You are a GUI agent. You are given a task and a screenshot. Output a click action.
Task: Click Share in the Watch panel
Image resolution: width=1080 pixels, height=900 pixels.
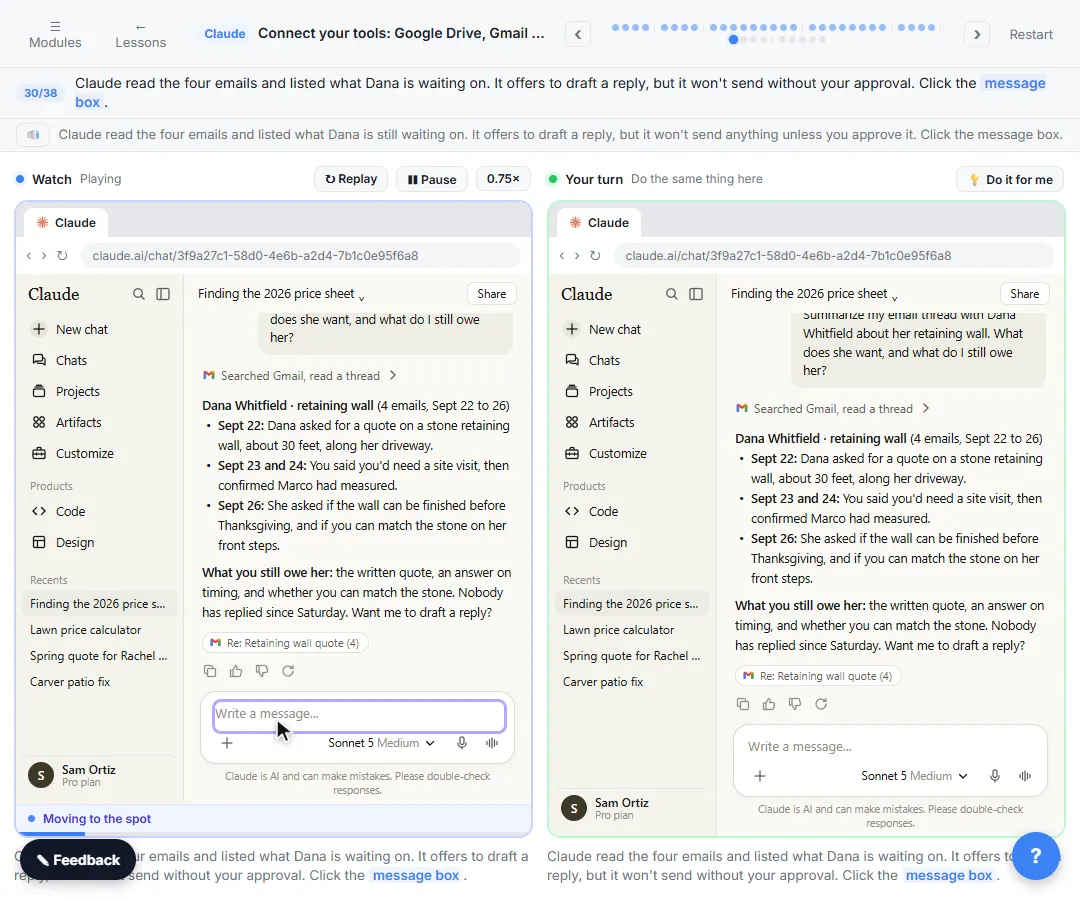click(492, 294)
